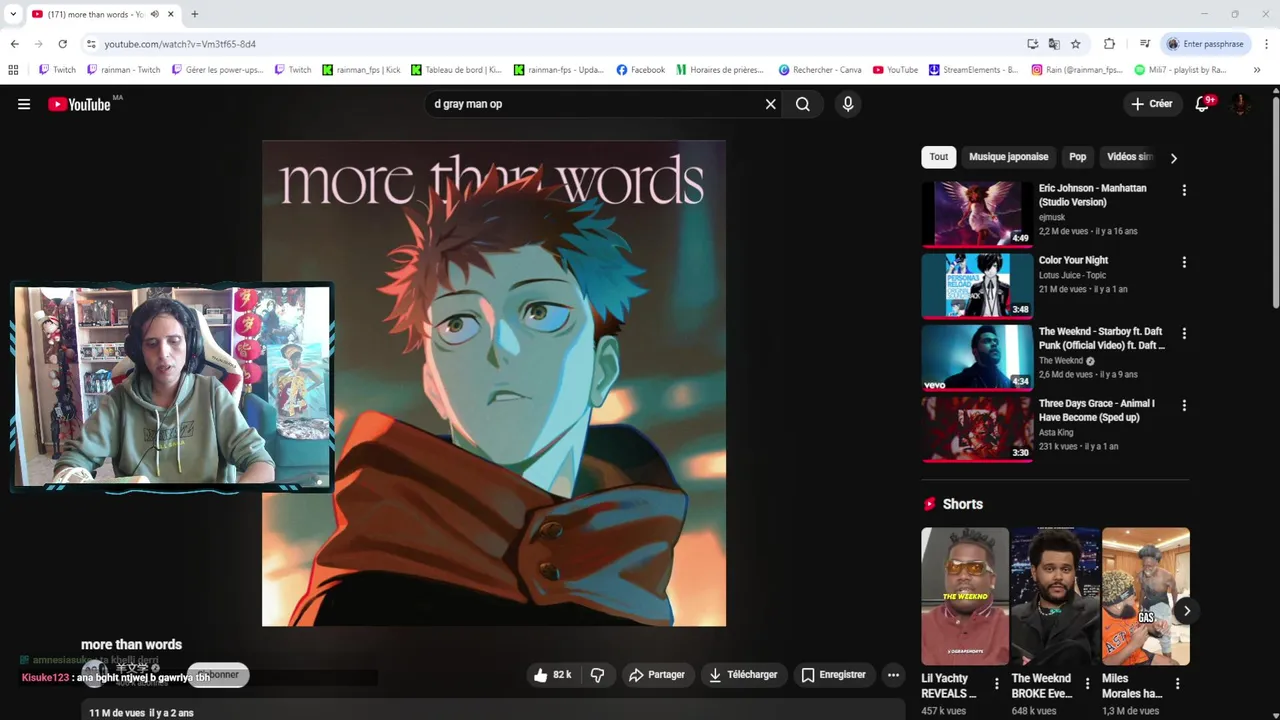Open options for the Lil Yachty short
This screenshot has width=1280, height=720.
pyautogui.click(x=996, y=684)
